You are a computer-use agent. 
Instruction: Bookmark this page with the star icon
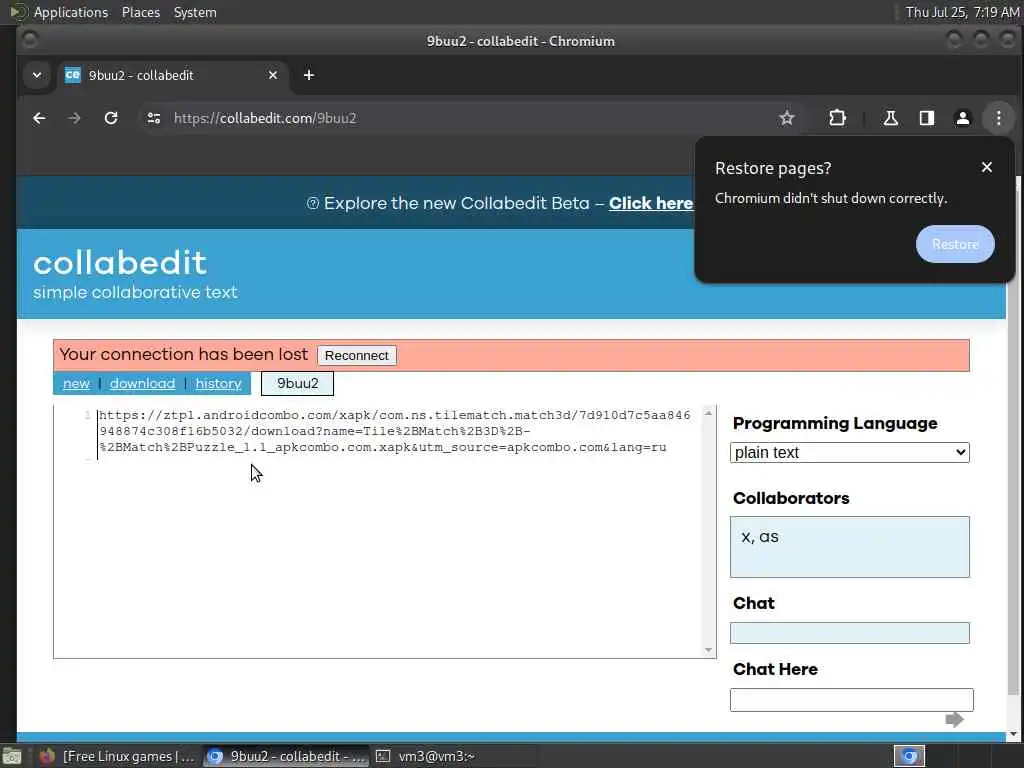point(787,118)
